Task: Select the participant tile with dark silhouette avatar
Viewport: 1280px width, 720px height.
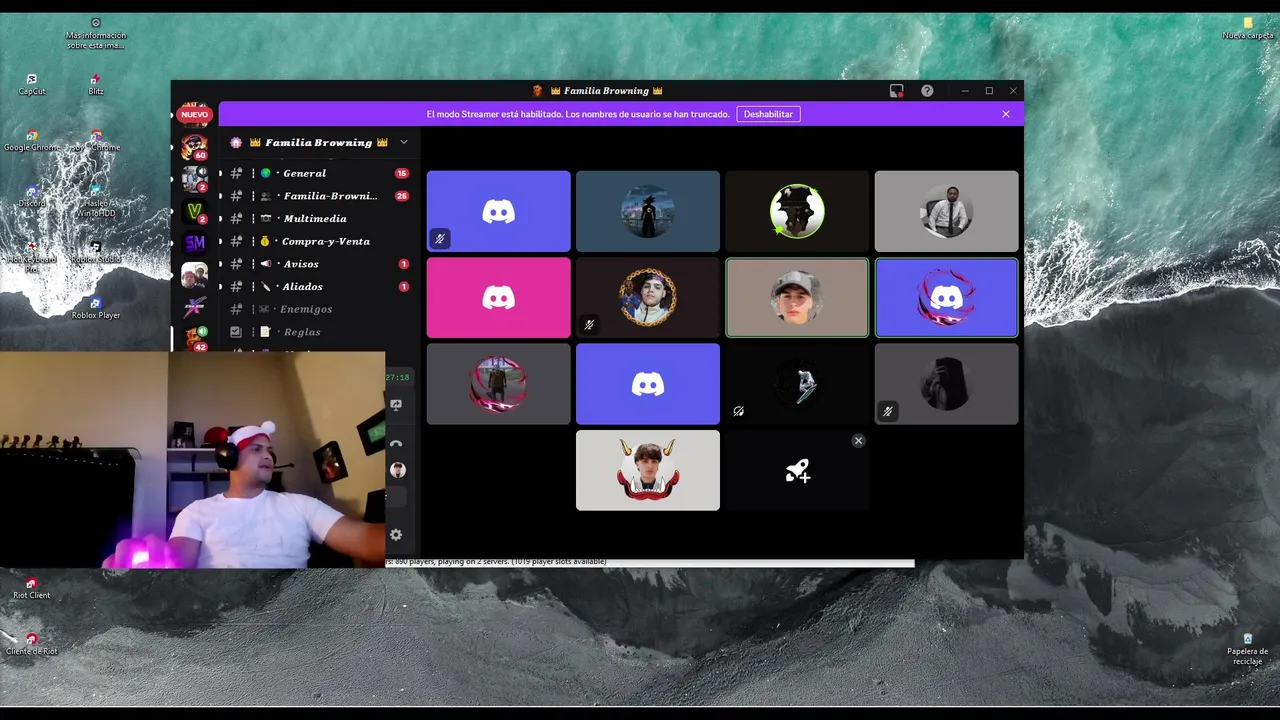Action: 946,384
